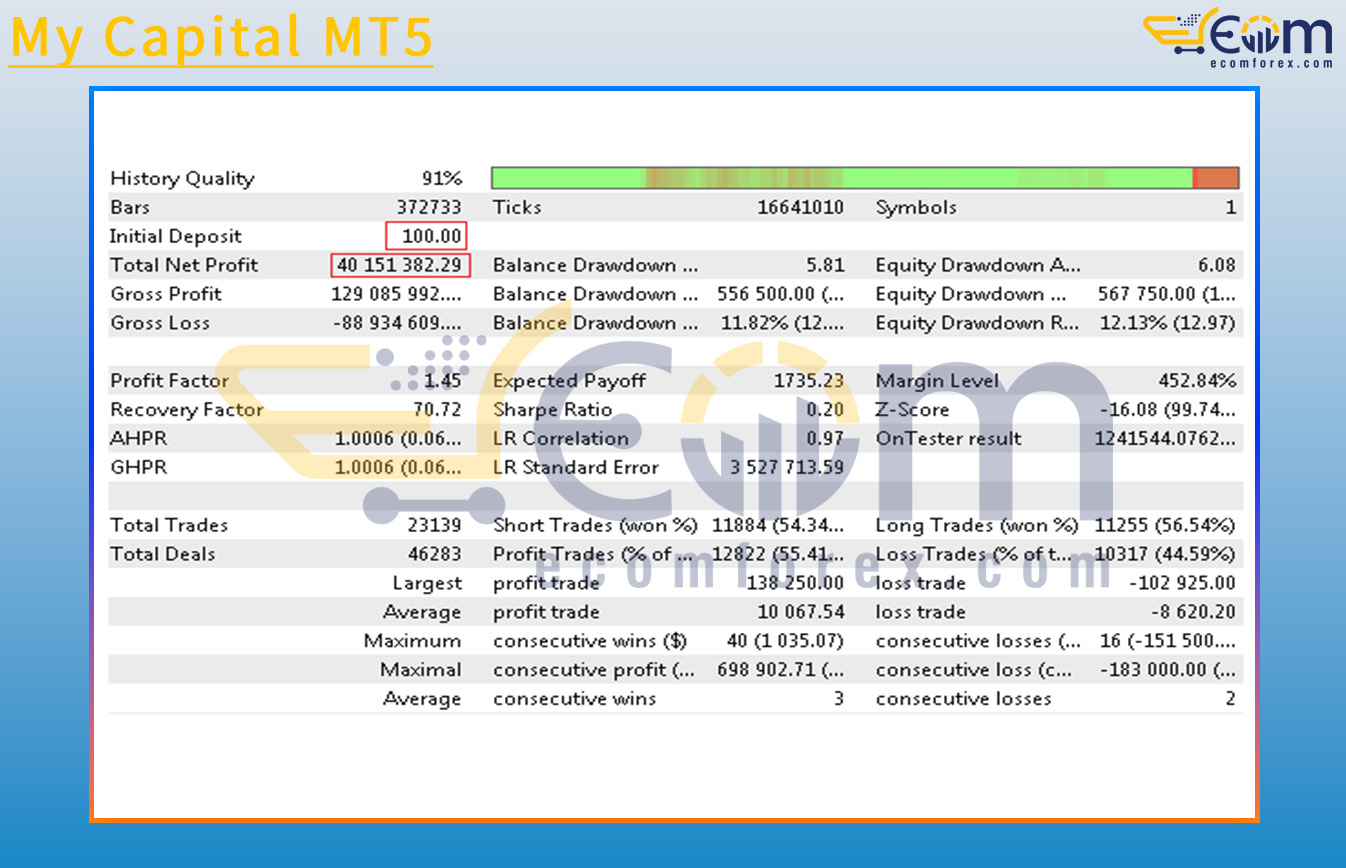This screenshot has width=1346, height=868.
Task: Select the Total Net Profit label
Action: [184, 266]
